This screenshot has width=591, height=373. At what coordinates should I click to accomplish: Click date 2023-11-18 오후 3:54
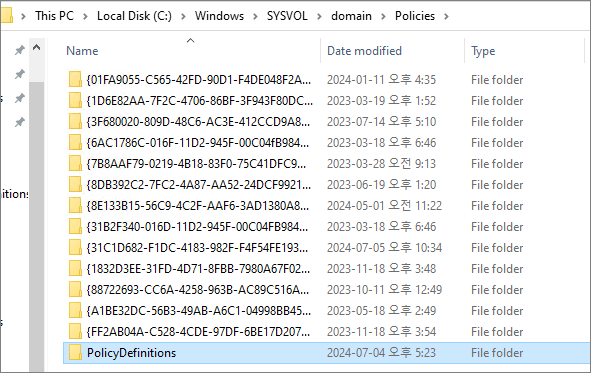381,332
